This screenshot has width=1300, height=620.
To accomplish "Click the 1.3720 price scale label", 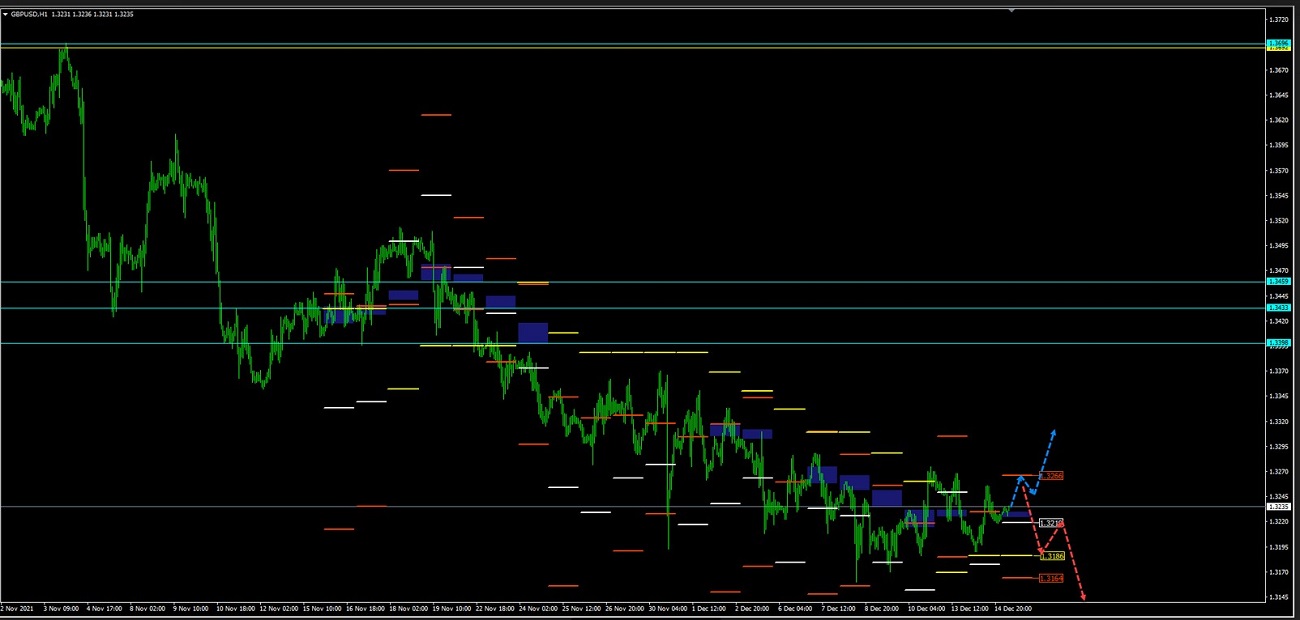I will (1278, 20).
